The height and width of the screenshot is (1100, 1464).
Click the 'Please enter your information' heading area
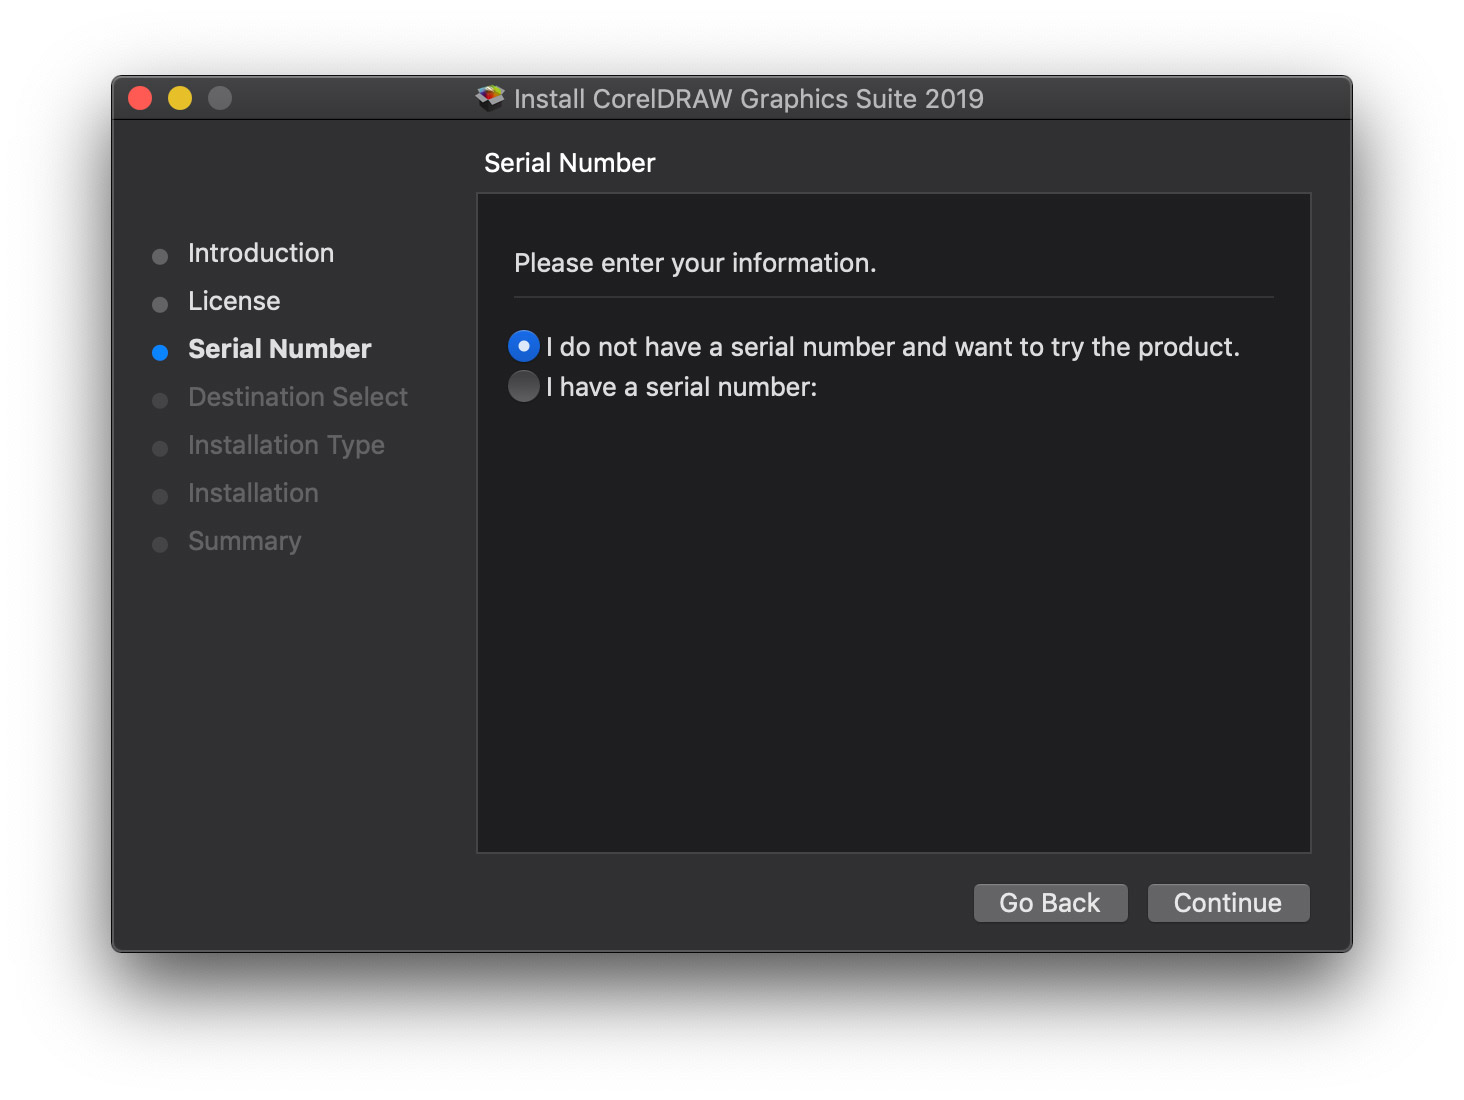694,263
